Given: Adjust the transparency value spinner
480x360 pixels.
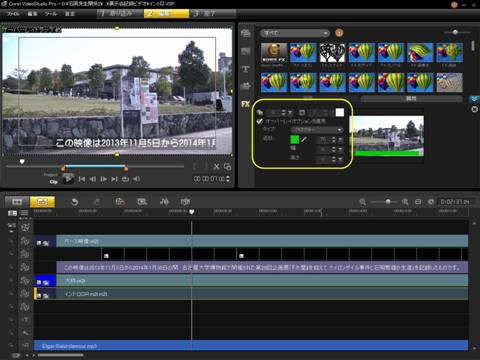Looking at the screenshot, I should pyautogui.click(x=284, y=112).
